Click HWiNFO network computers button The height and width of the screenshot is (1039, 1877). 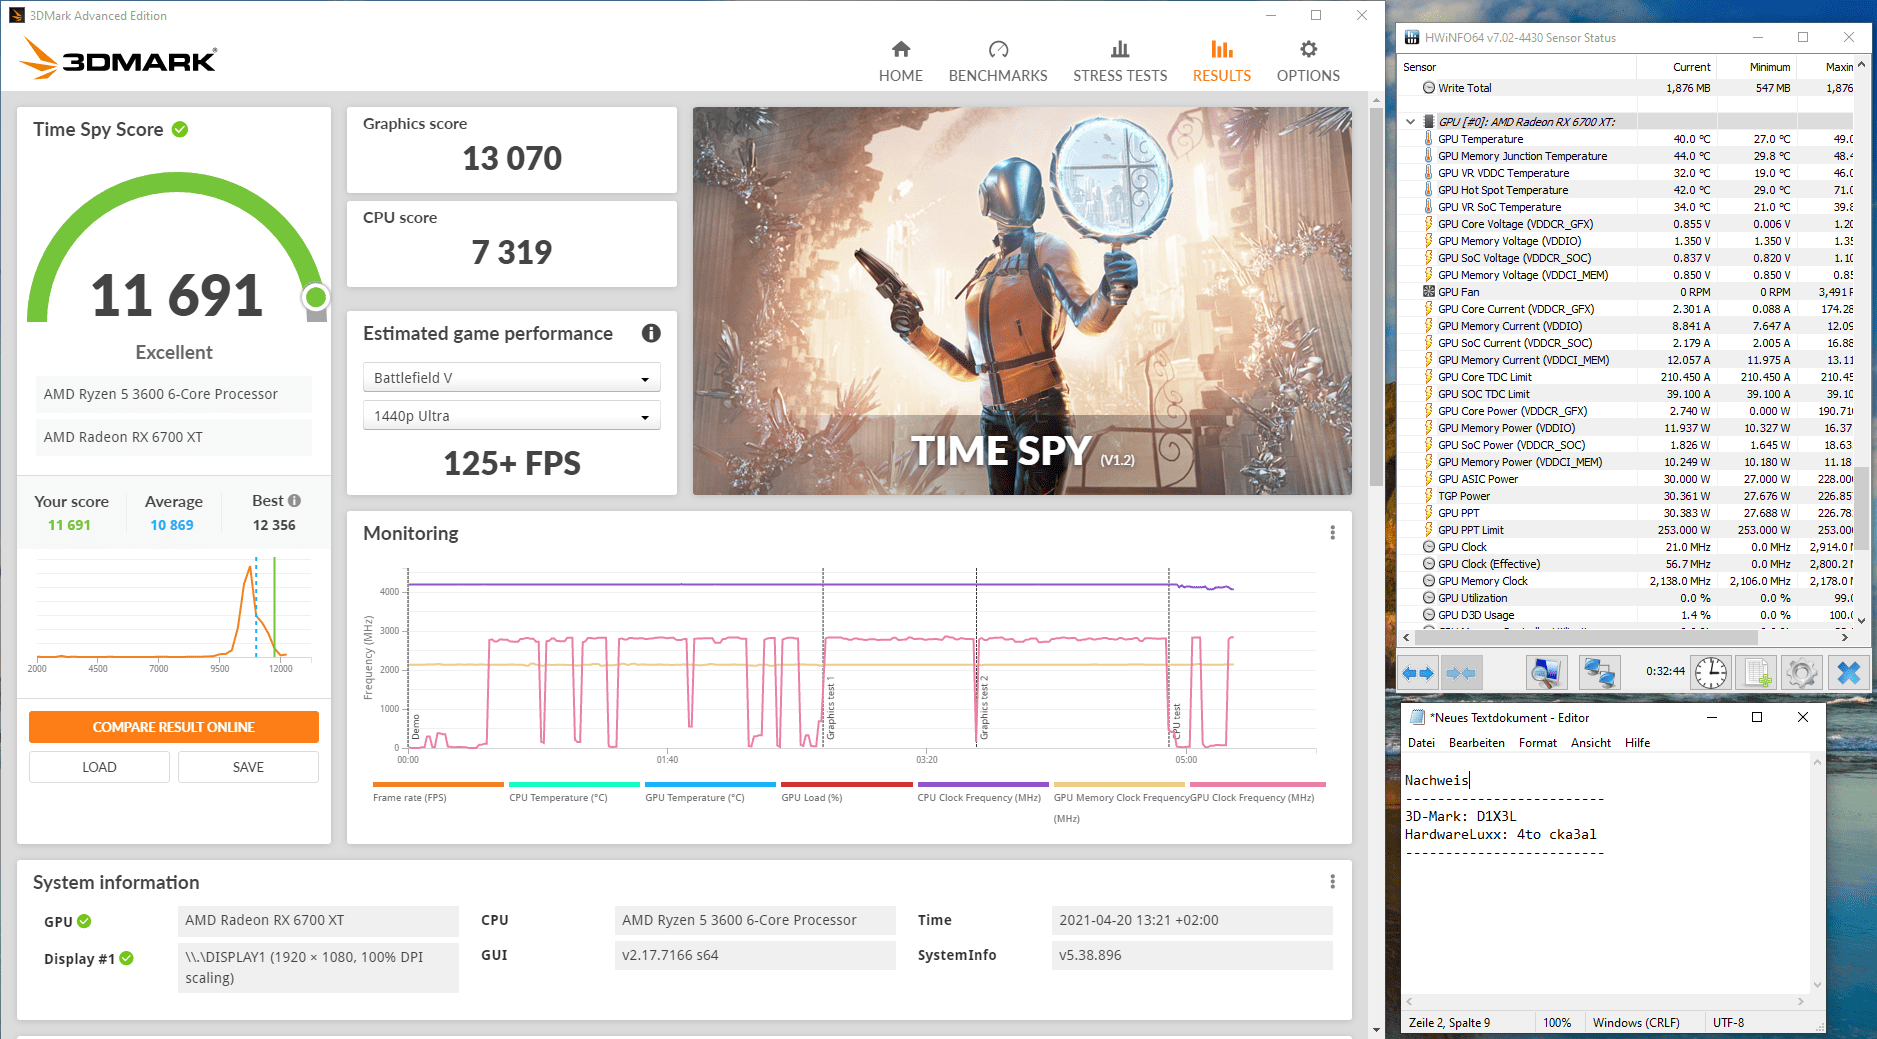(x=1599, y=673)
